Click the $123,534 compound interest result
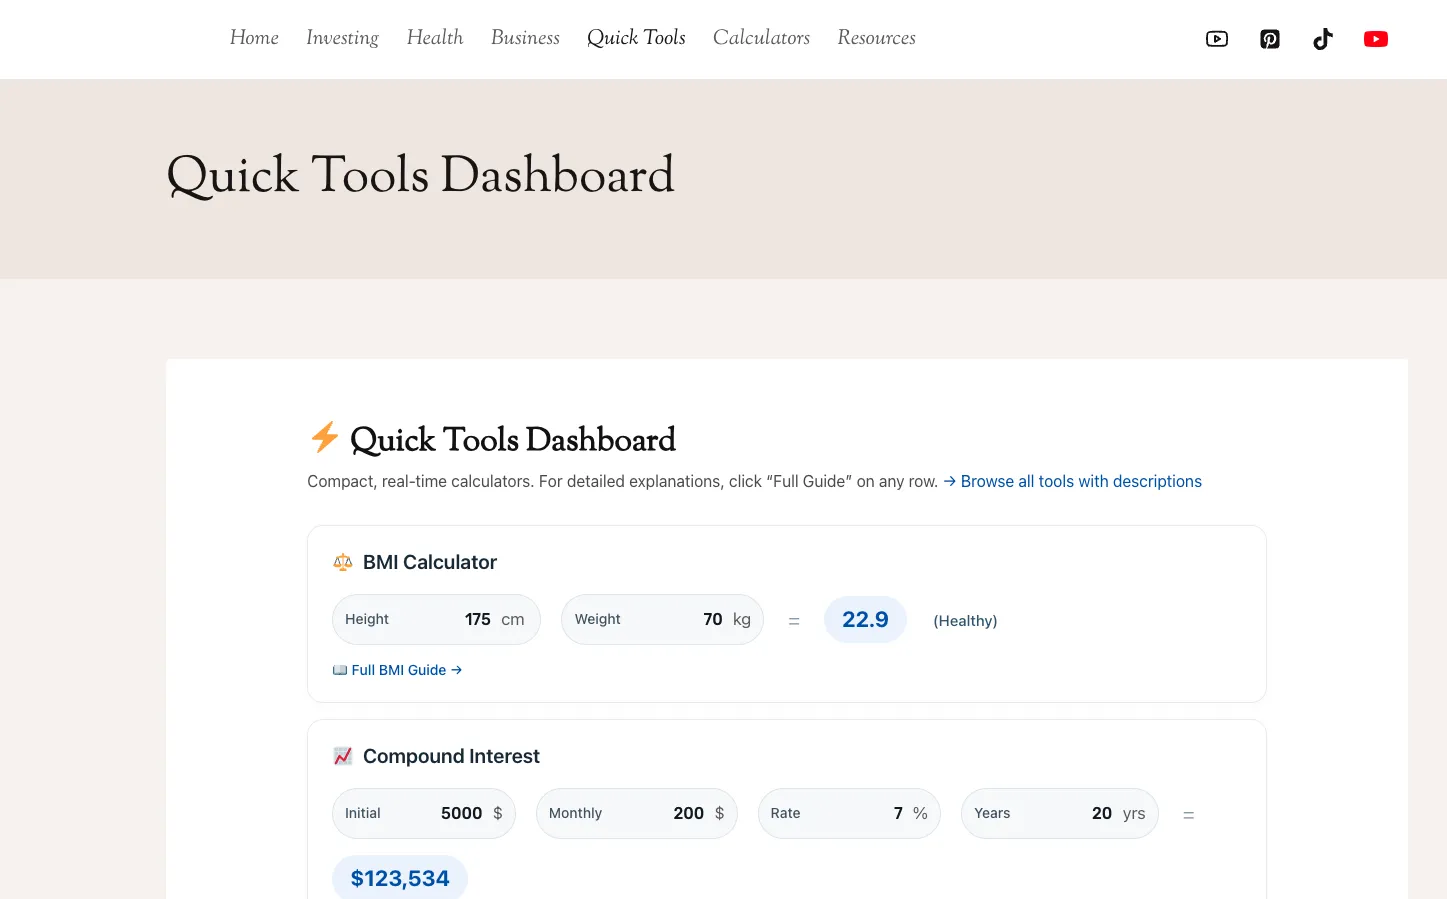 point(400,878)
